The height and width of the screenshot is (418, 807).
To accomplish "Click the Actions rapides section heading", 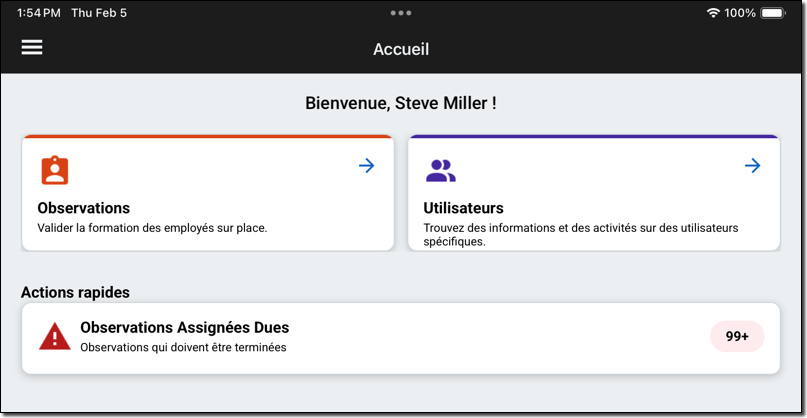I will 75,292.
